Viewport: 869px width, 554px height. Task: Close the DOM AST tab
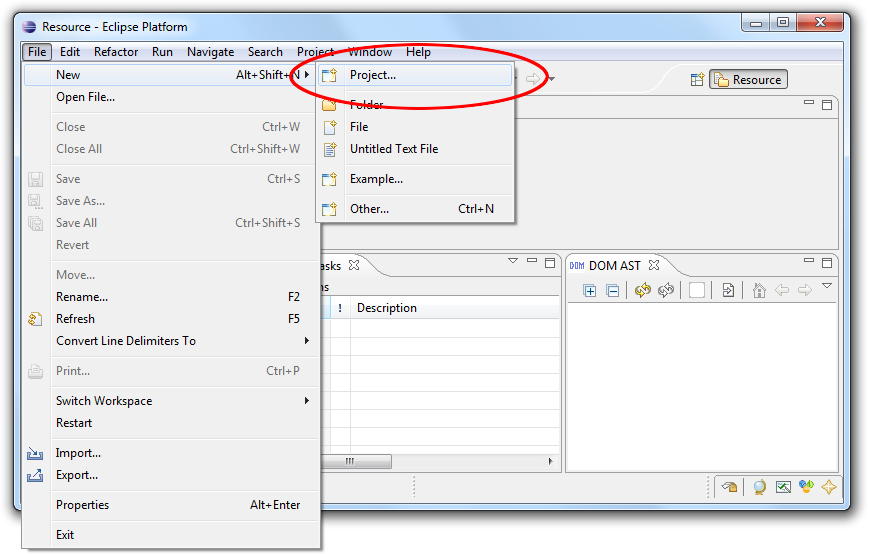point(654,265)
